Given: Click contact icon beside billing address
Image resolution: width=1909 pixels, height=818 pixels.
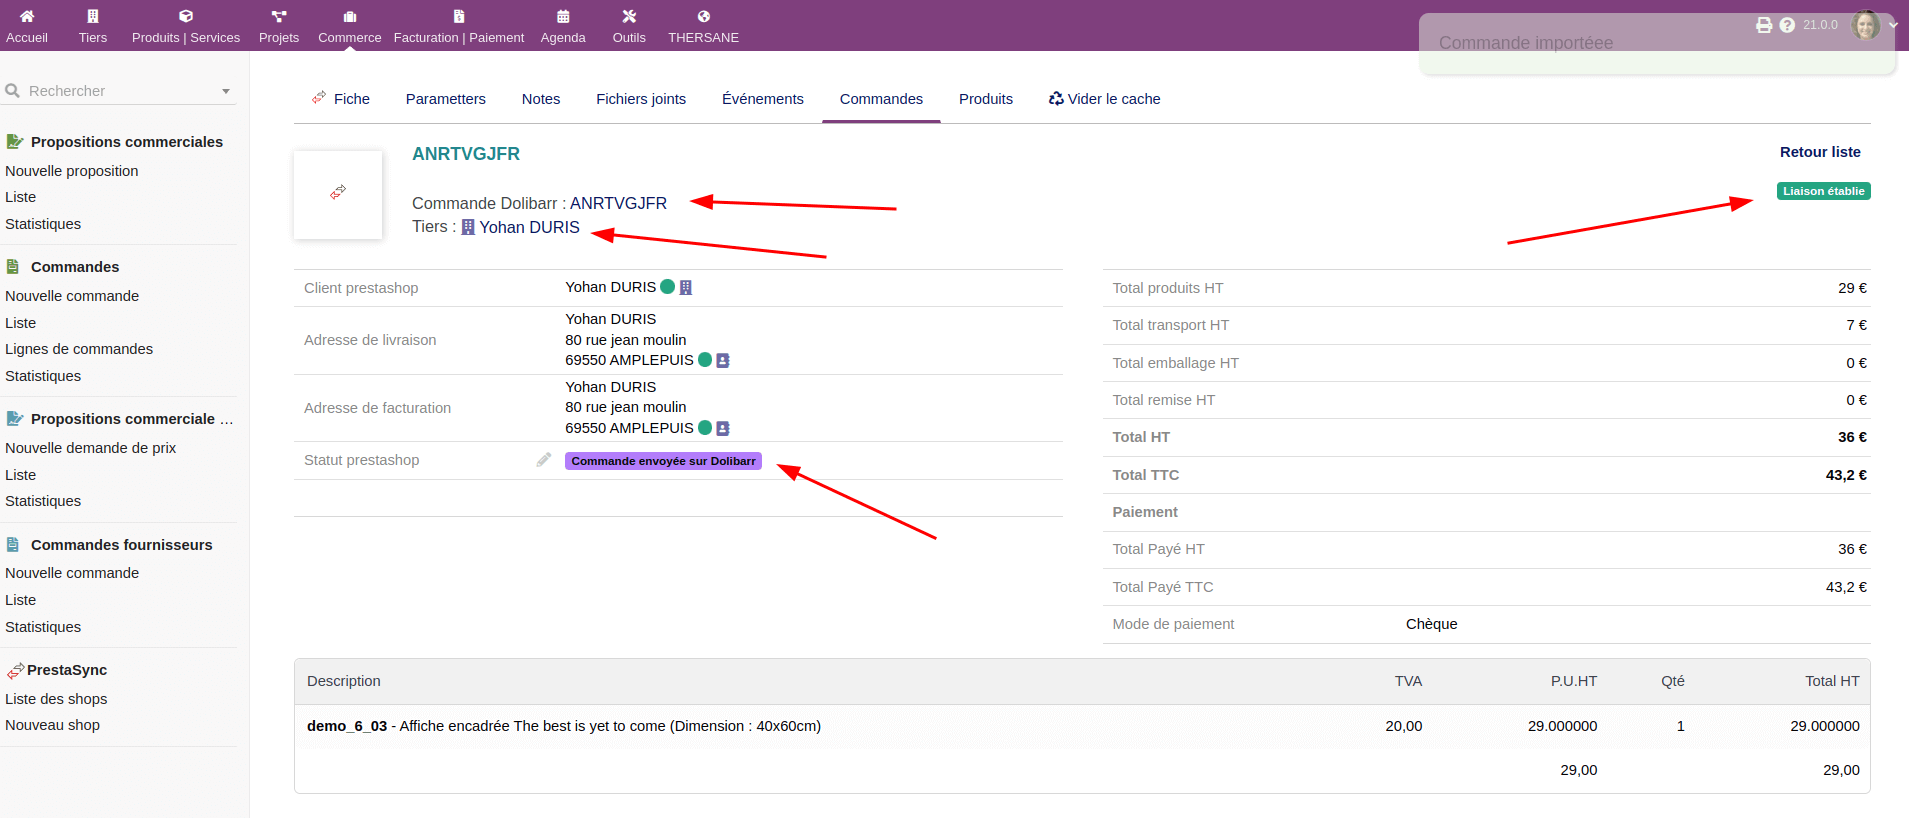Looking at the screenshot, I should [723, 428].
